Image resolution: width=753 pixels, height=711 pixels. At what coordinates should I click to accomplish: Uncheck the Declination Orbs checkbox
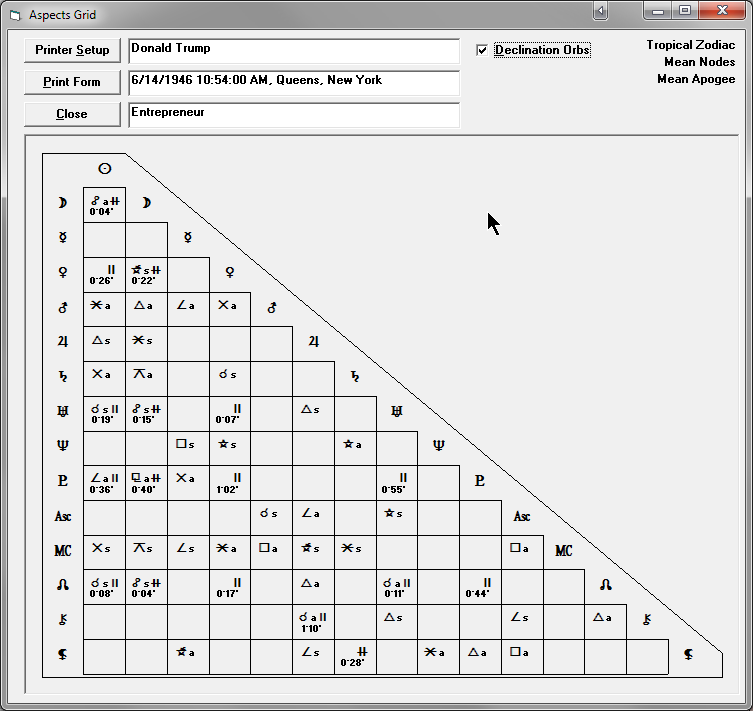coord(483,50)
